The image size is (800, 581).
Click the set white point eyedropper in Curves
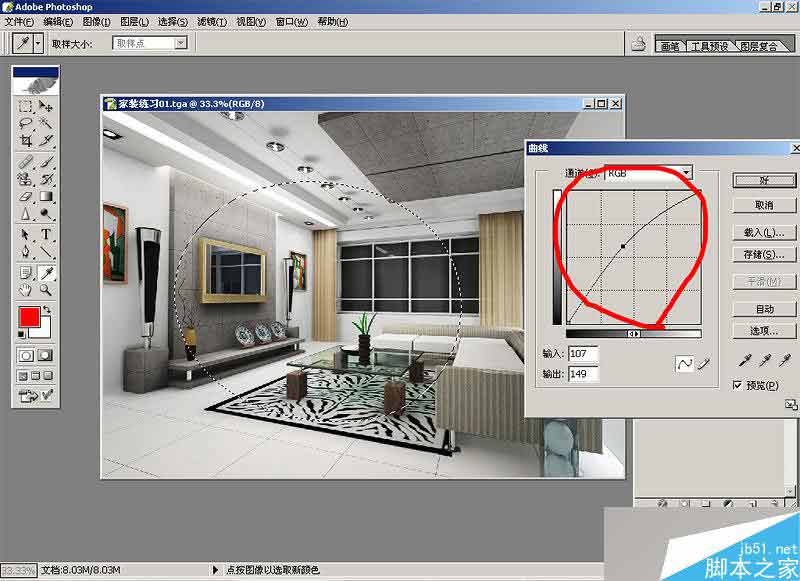784,361
